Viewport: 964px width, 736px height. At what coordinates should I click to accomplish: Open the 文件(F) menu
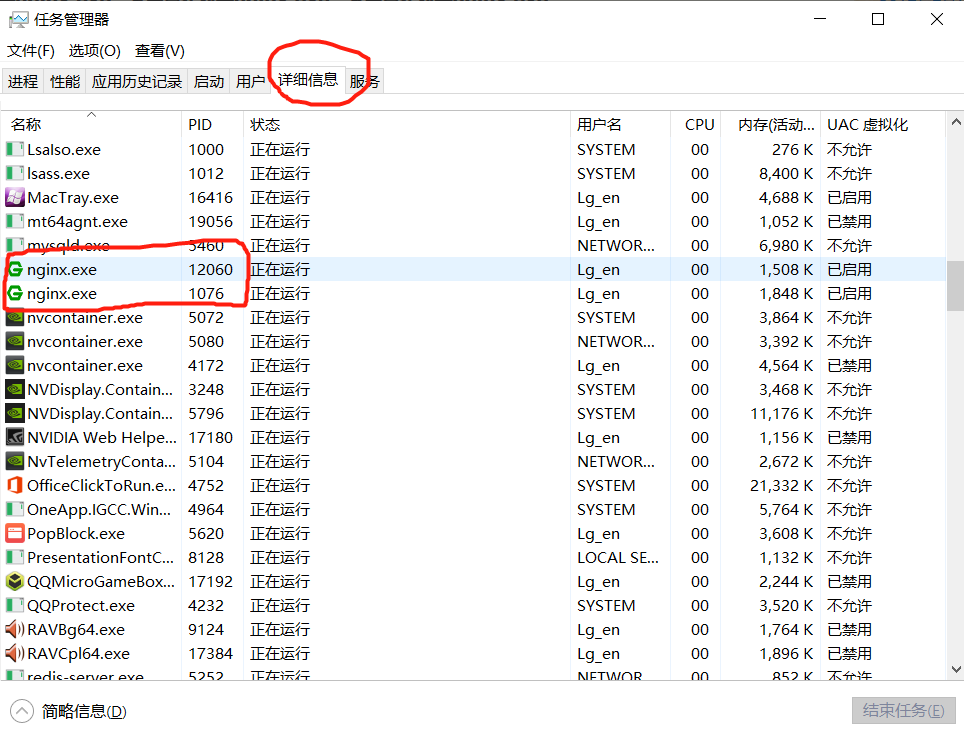pyautogui.click(x=31, y=51)
